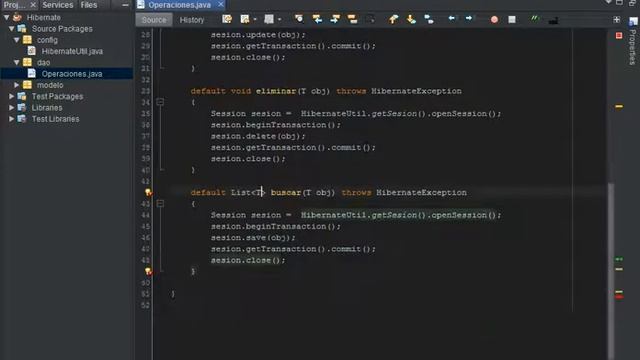Image resolution: width=640 pixels, height=360 pixels.
Task: Place cursor on sesion.save(obj) line
Action: tap(253, 238)
